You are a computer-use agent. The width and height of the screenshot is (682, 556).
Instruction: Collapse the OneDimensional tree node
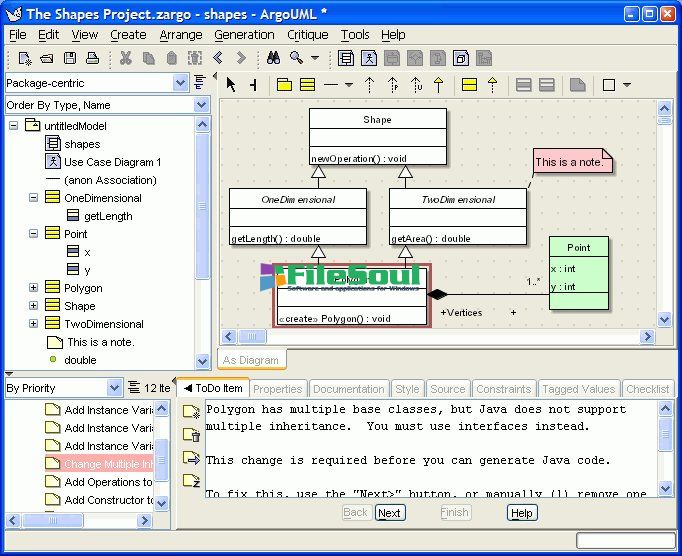coord(33,198)
